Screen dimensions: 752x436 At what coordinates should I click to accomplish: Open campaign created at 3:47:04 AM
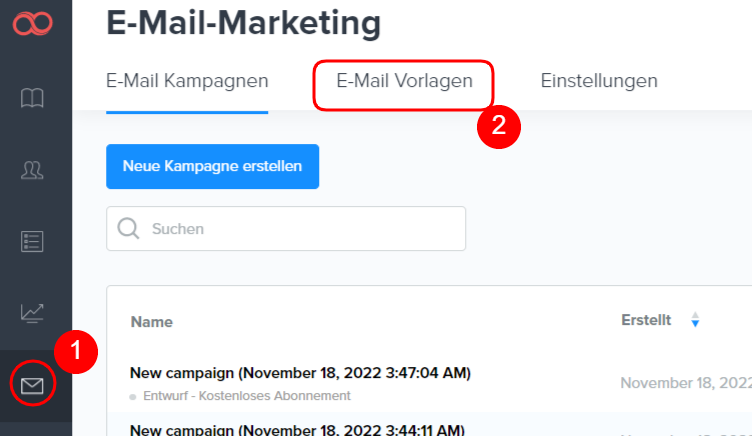point(300,373)
